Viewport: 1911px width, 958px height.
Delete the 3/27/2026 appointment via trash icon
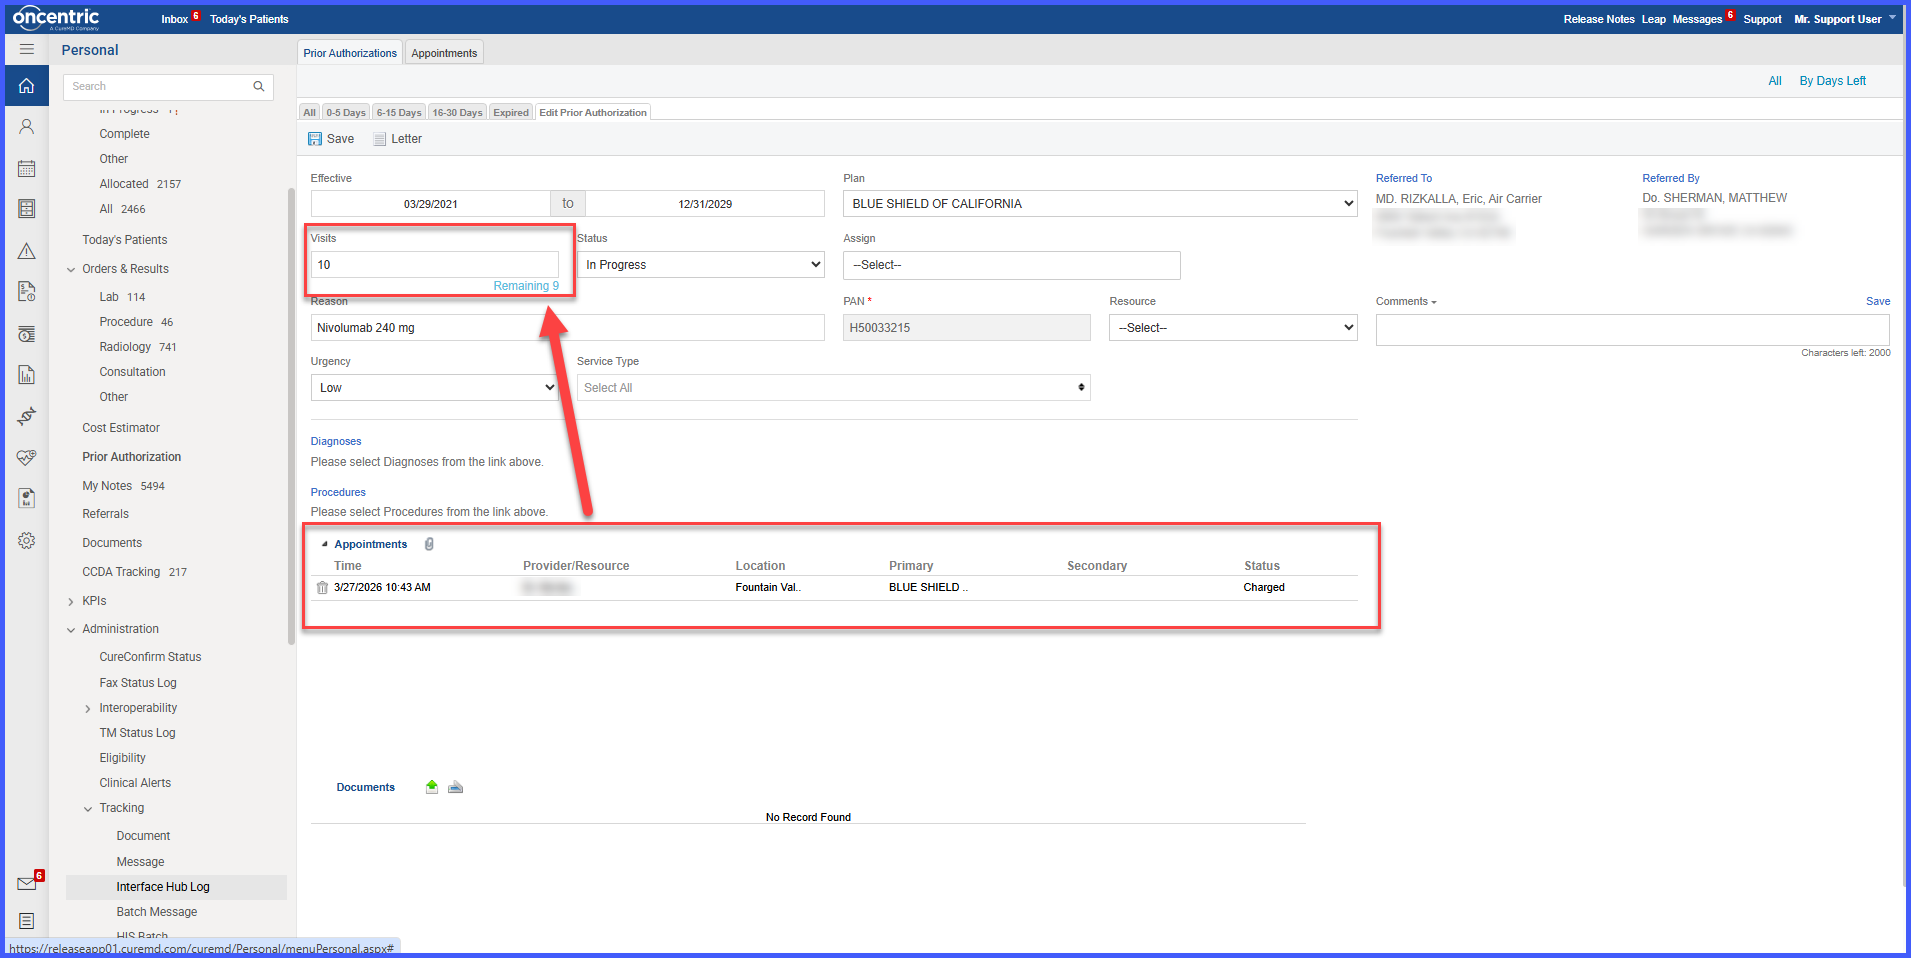point(322,588)
